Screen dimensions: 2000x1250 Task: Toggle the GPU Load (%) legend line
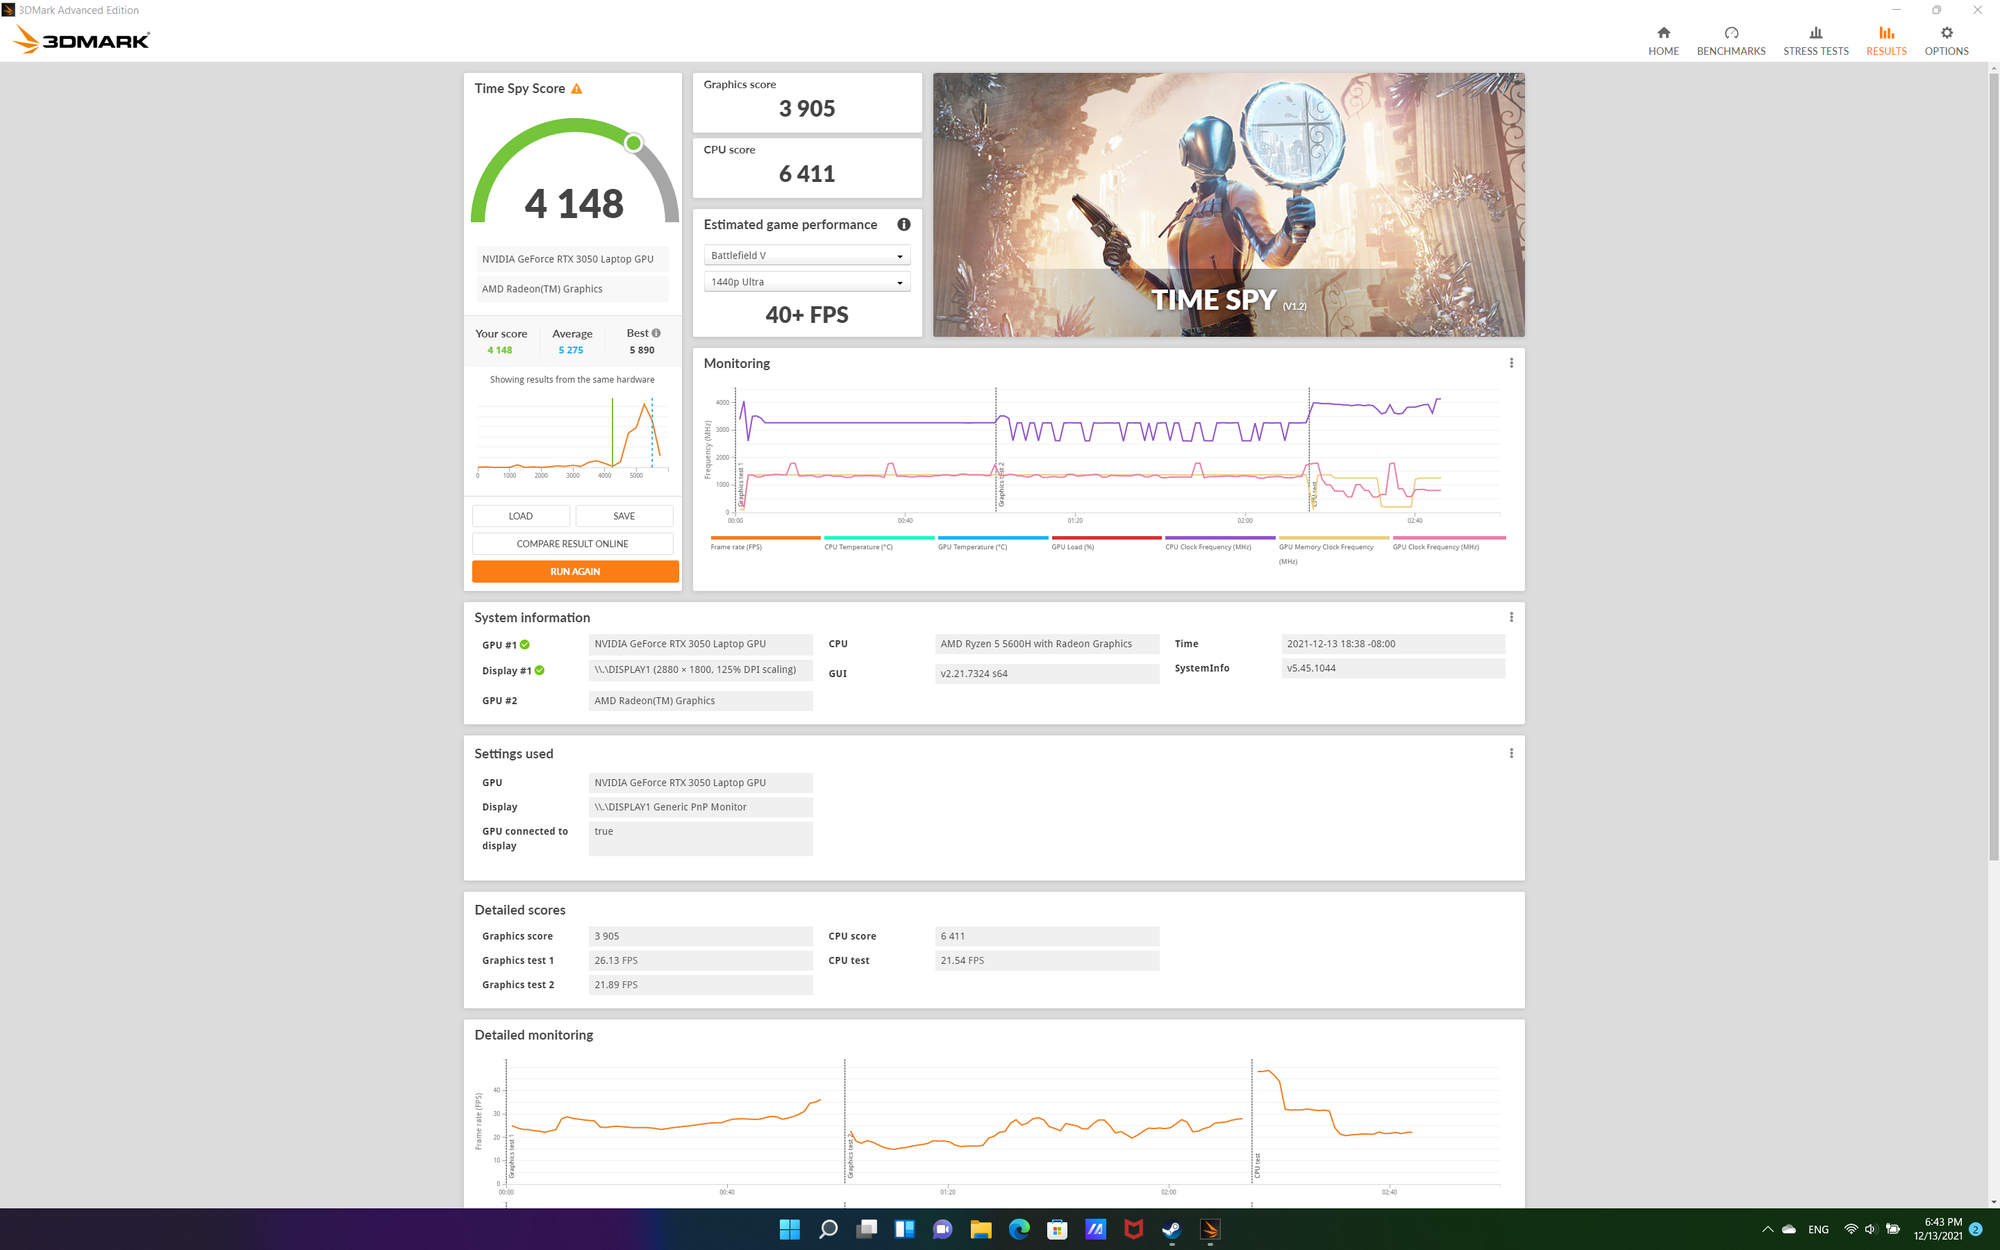point(1106,543)
